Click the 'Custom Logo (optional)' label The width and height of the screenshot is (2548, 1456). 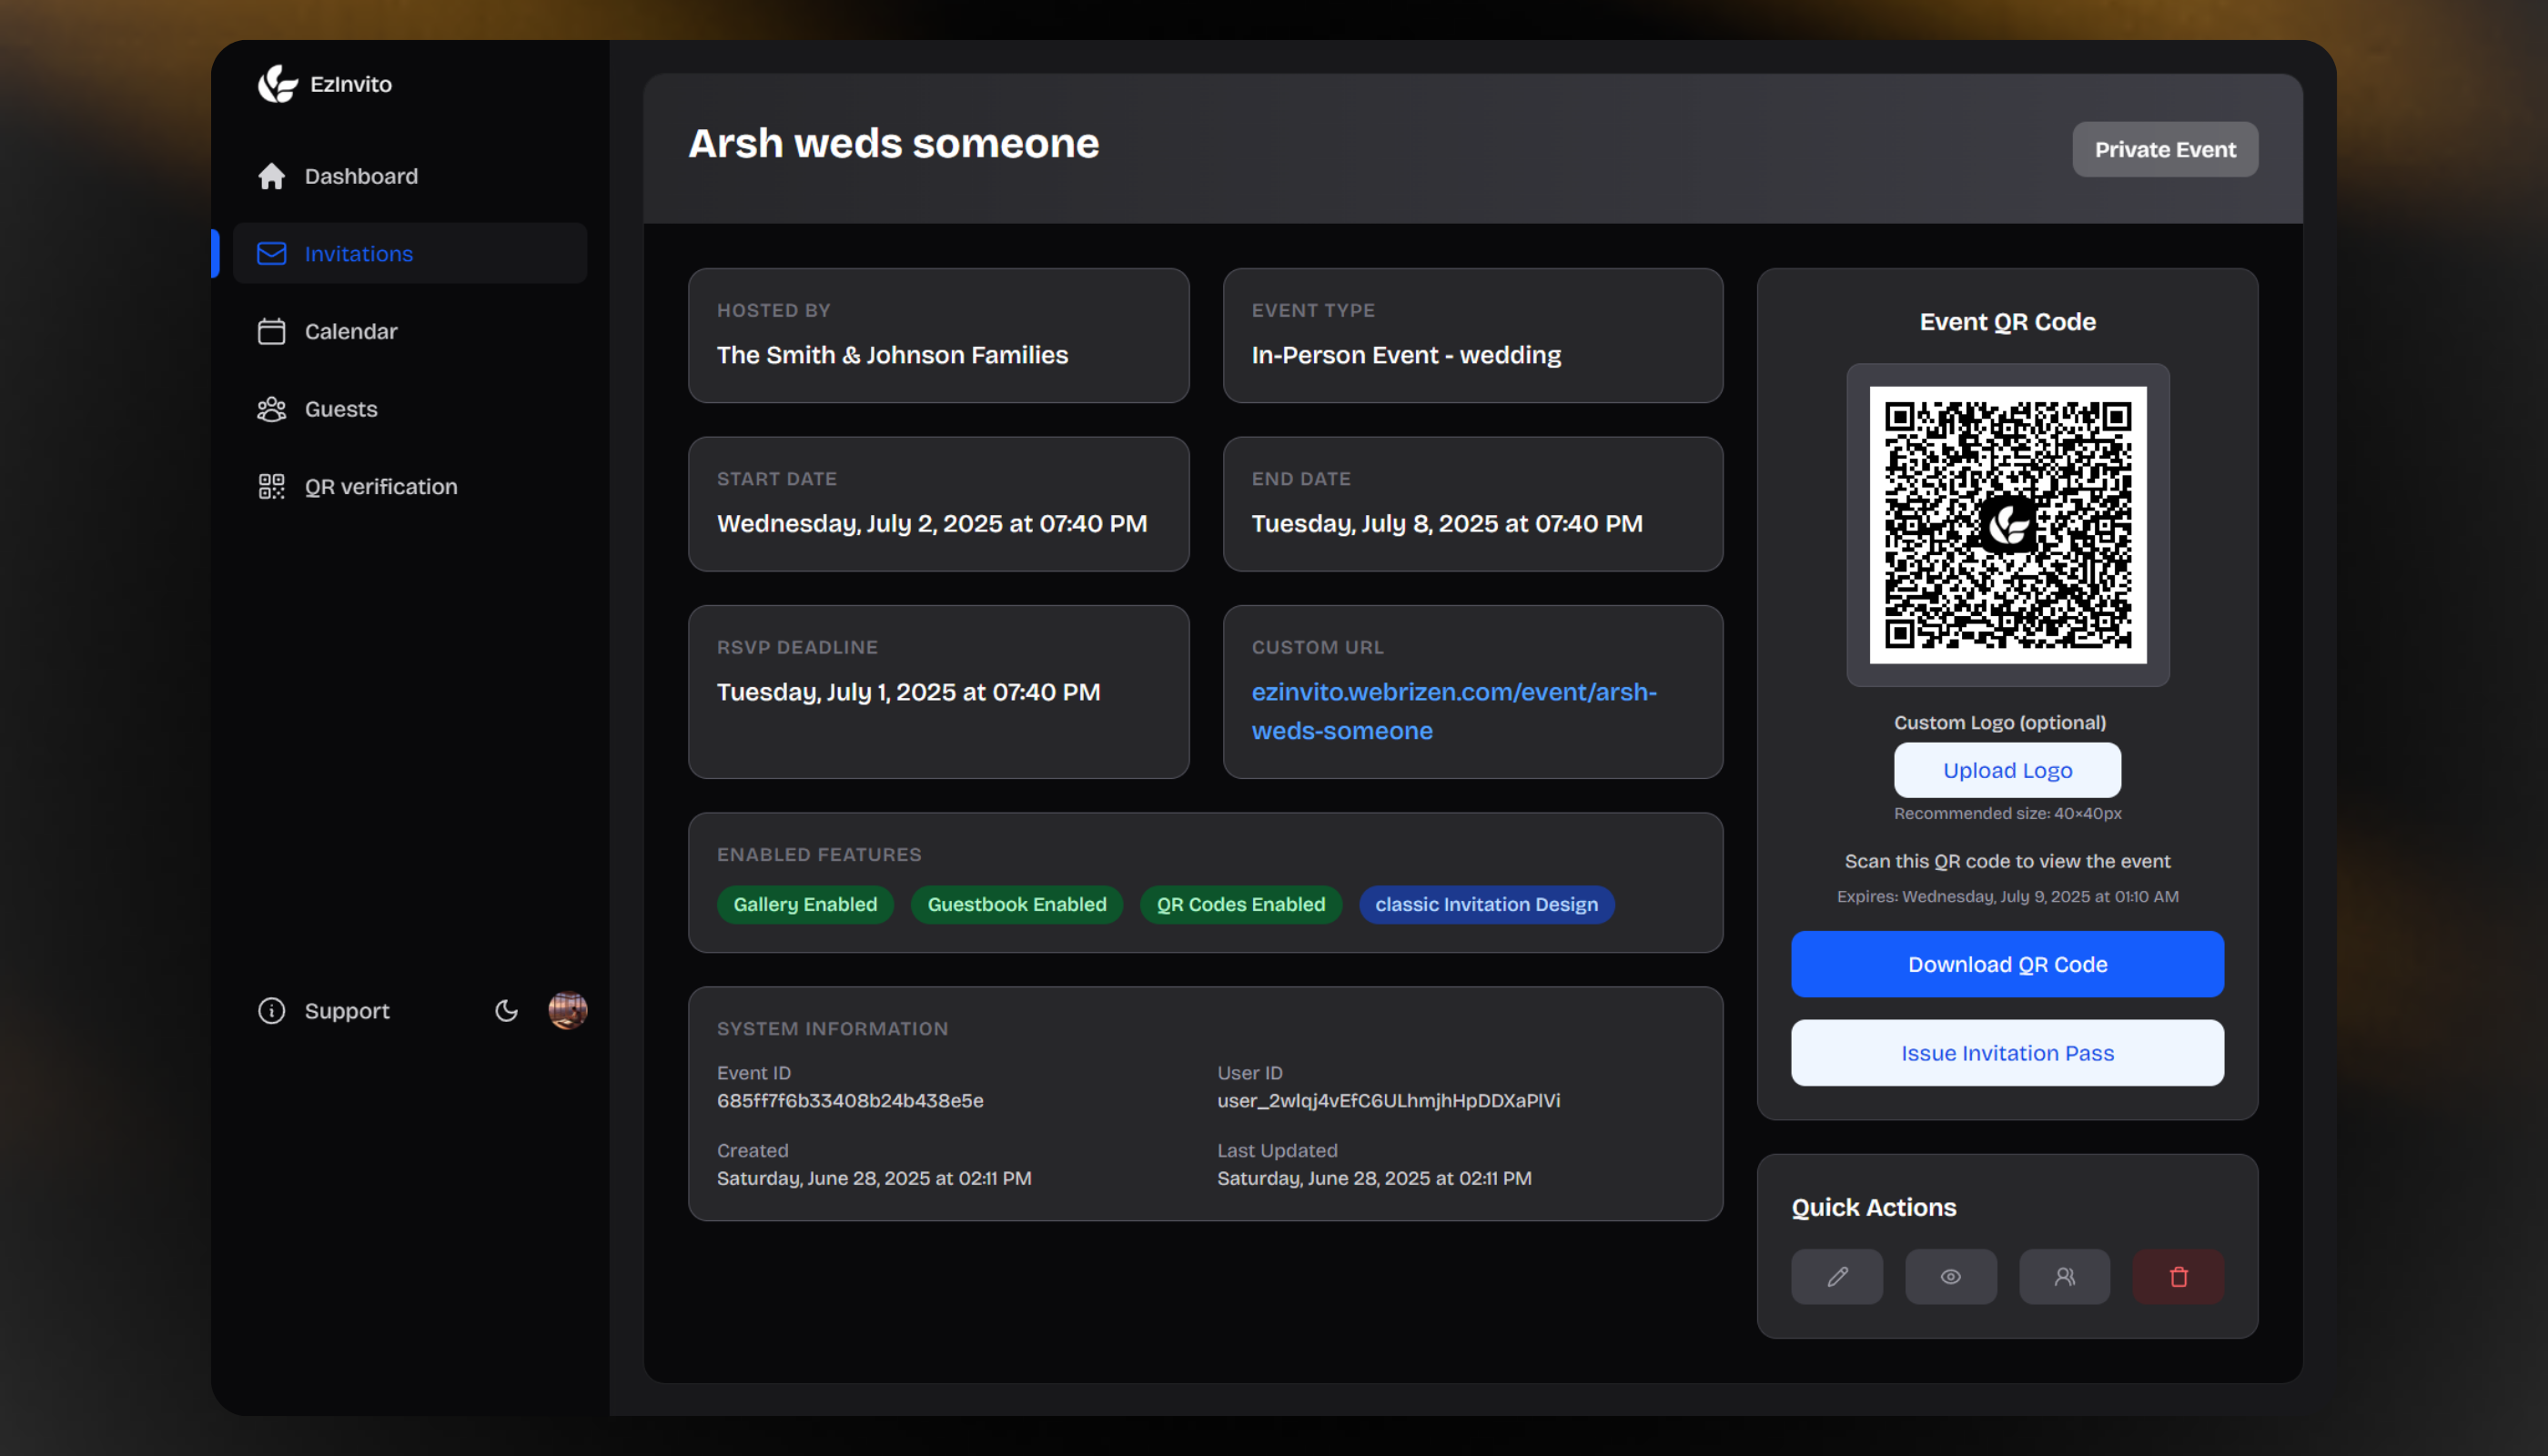tap(1999, 722)
